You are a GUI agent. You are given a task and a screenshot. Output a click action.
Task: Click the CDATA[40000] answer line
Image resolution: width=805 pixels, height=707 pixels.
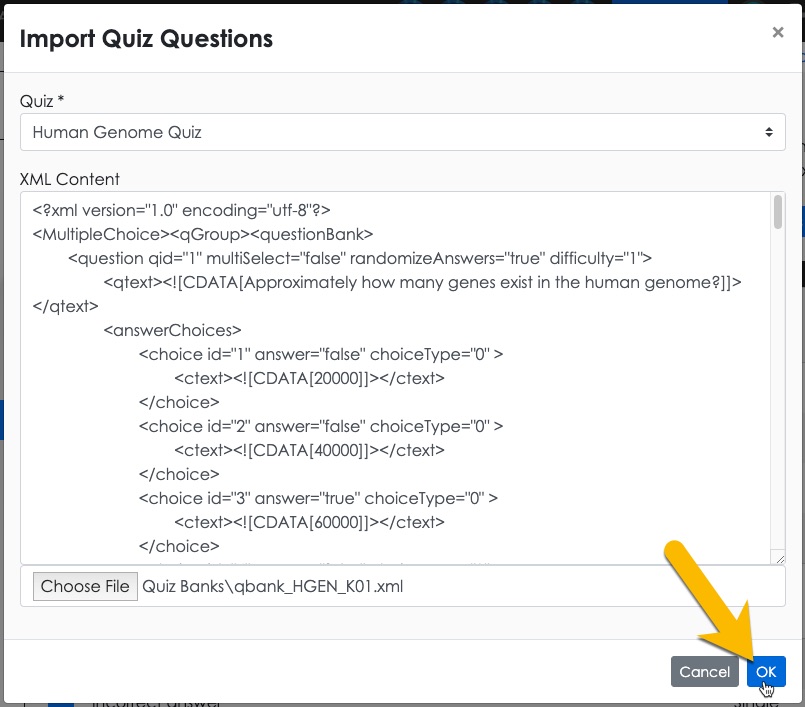coord(309,450)
